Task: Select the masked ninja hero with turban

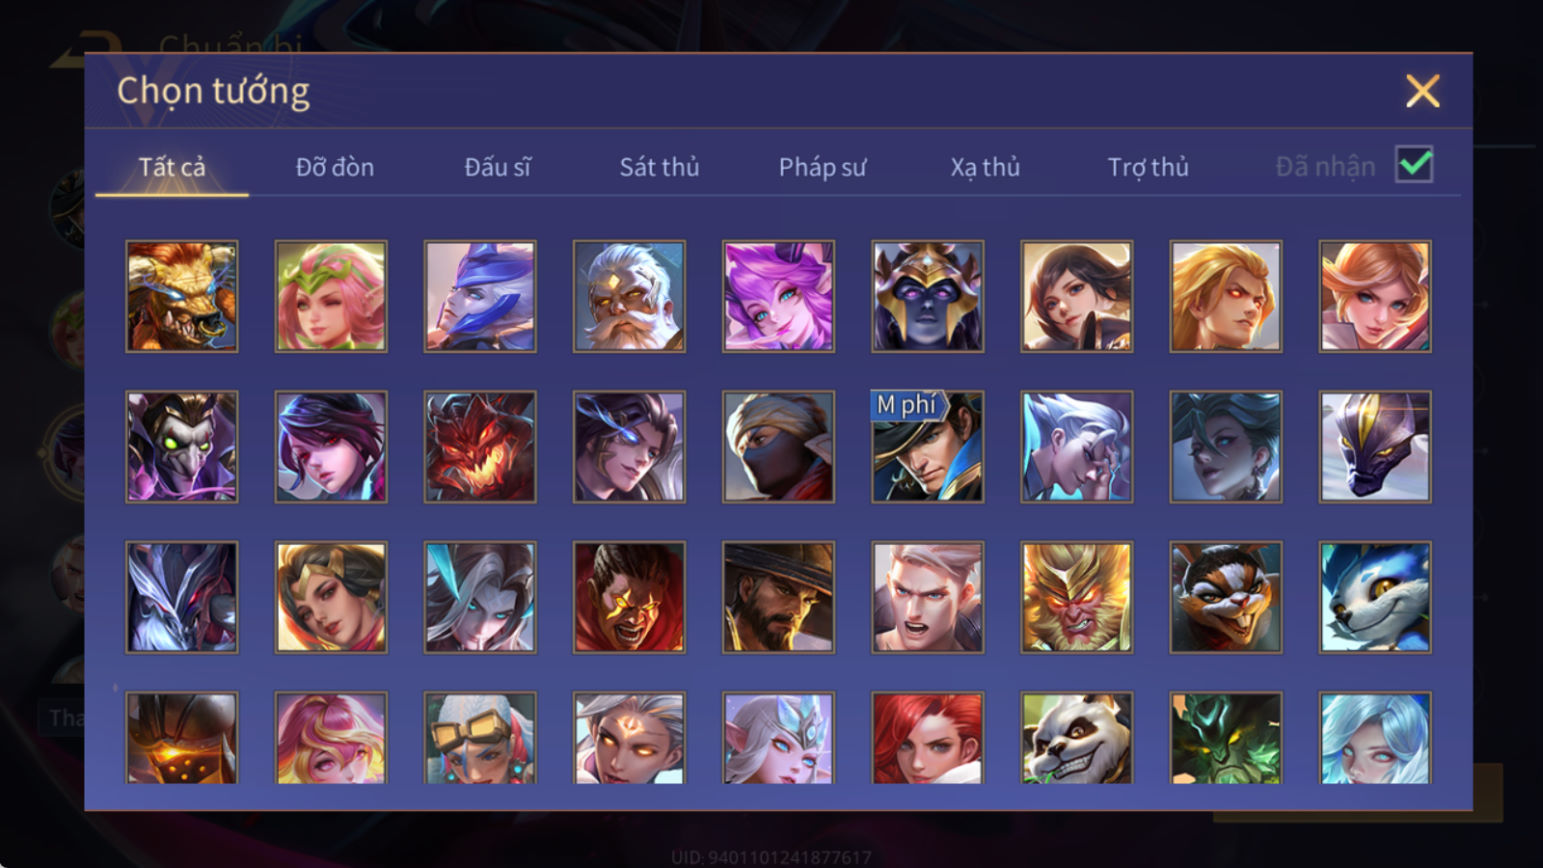Action: 778,446
